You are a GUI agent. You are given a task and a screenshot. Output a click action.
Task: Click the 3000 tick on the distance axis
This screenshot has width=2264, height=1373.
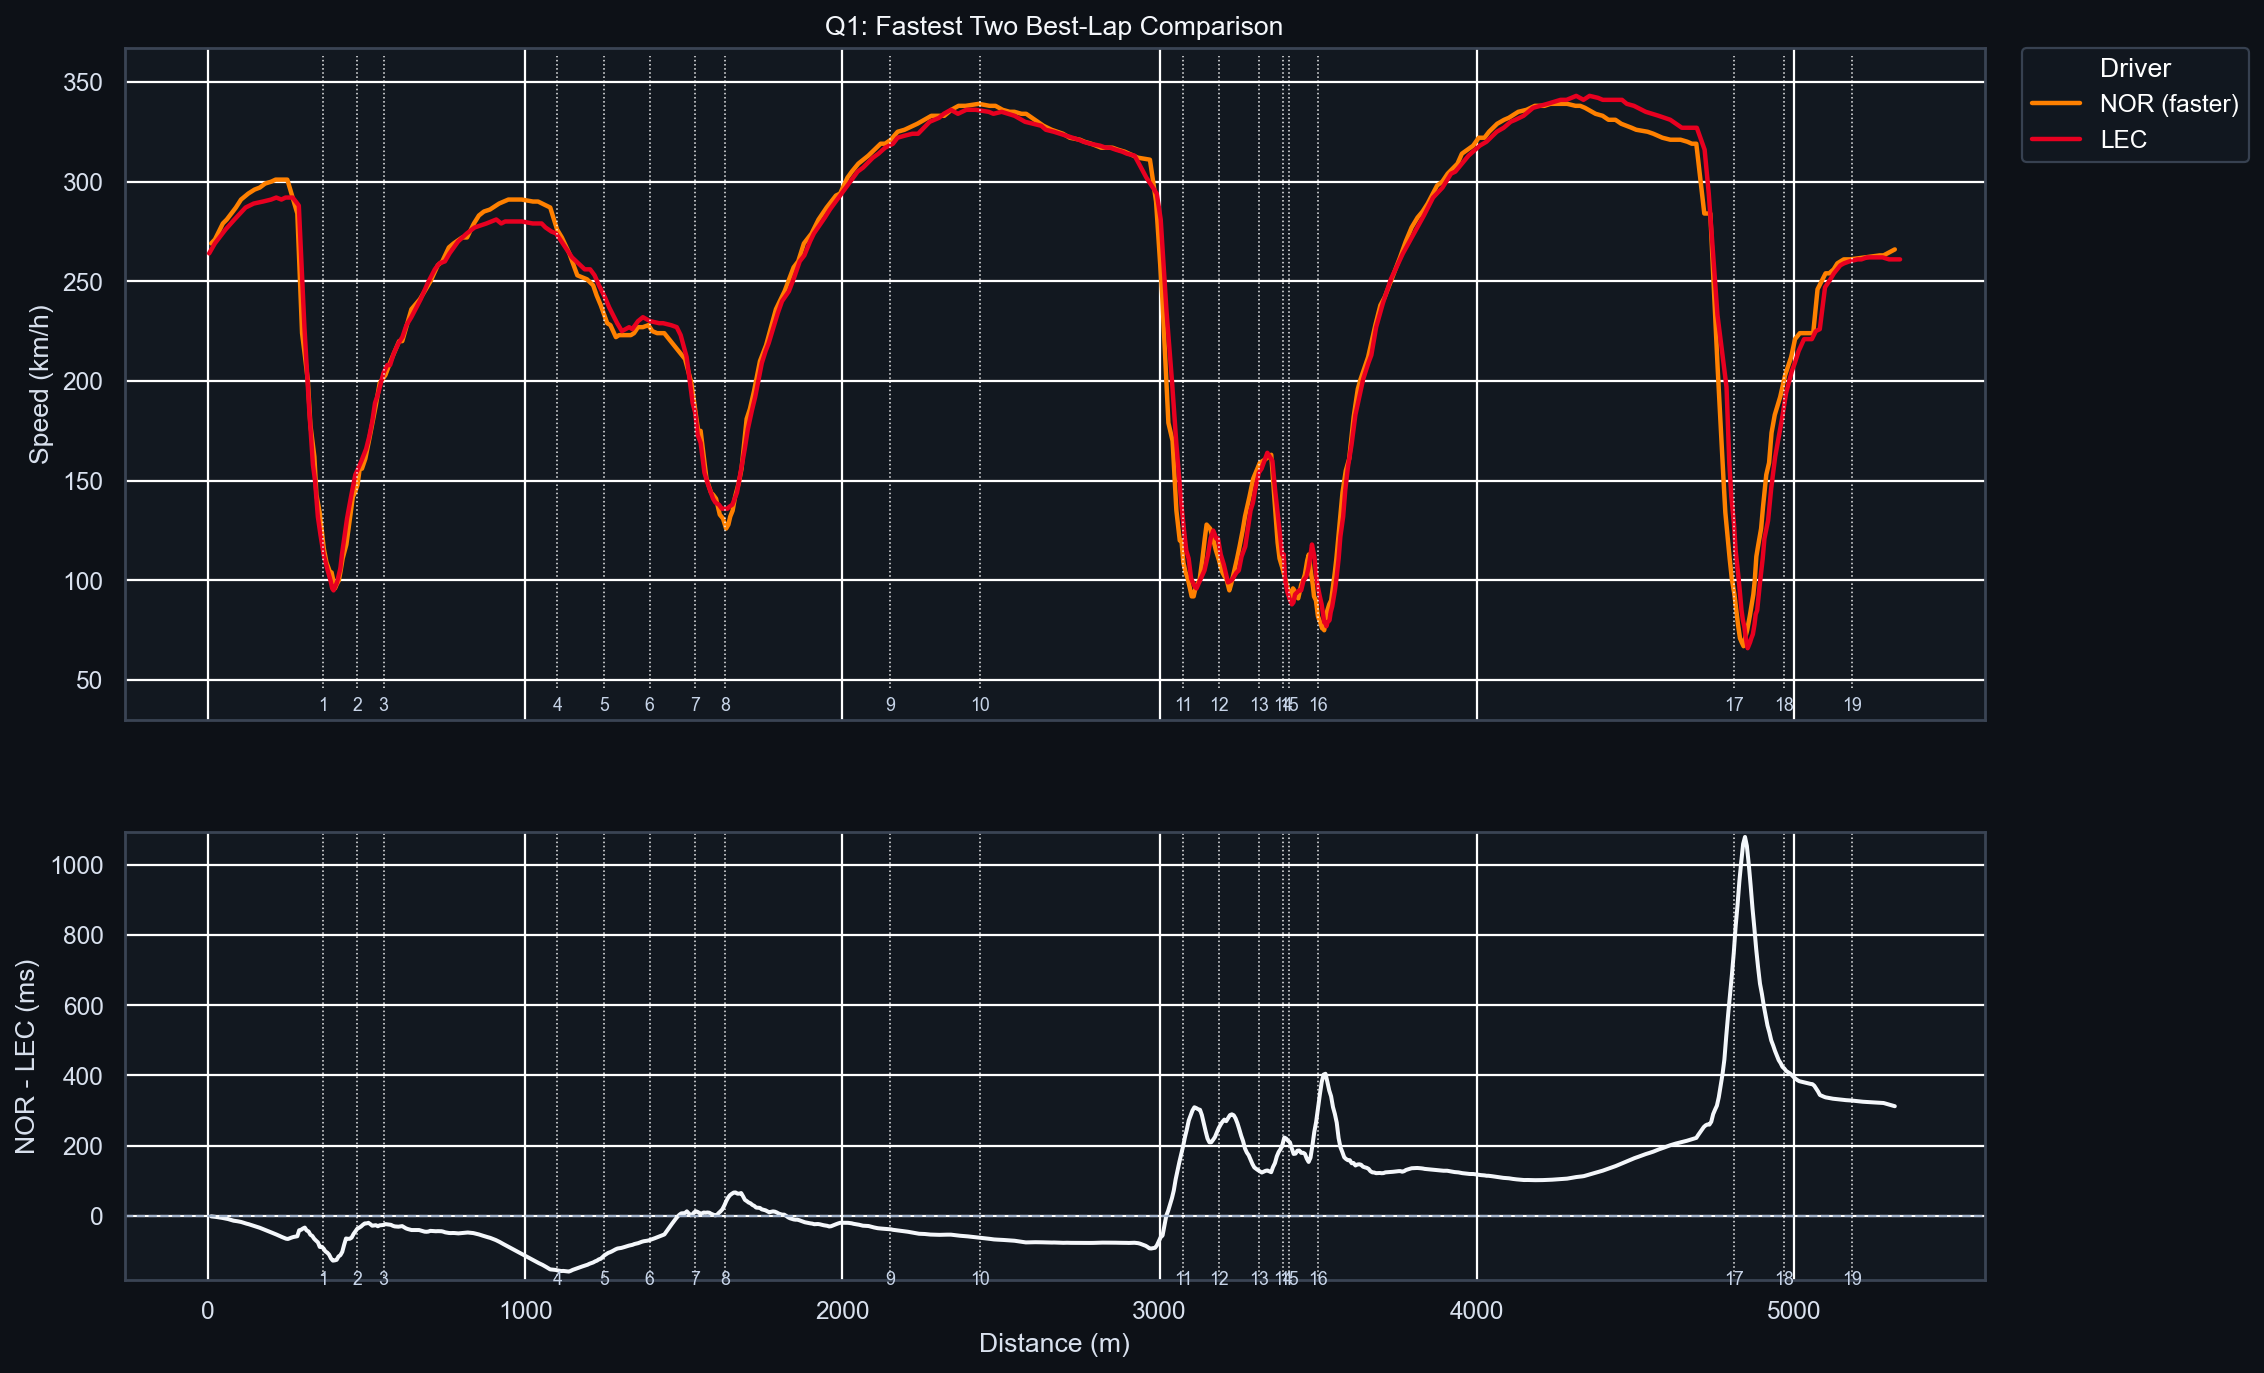click(1159, 1310)
